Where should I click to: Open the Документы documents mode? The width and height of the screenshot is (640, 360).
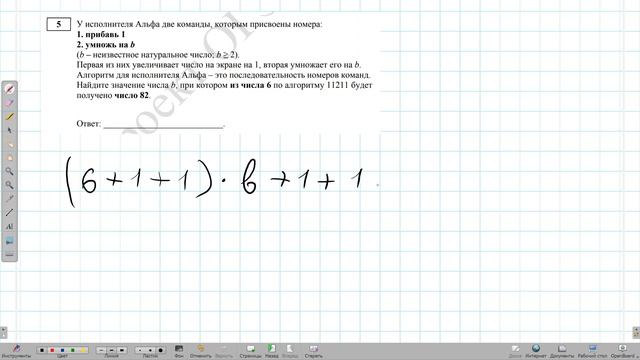pos(562,351)
